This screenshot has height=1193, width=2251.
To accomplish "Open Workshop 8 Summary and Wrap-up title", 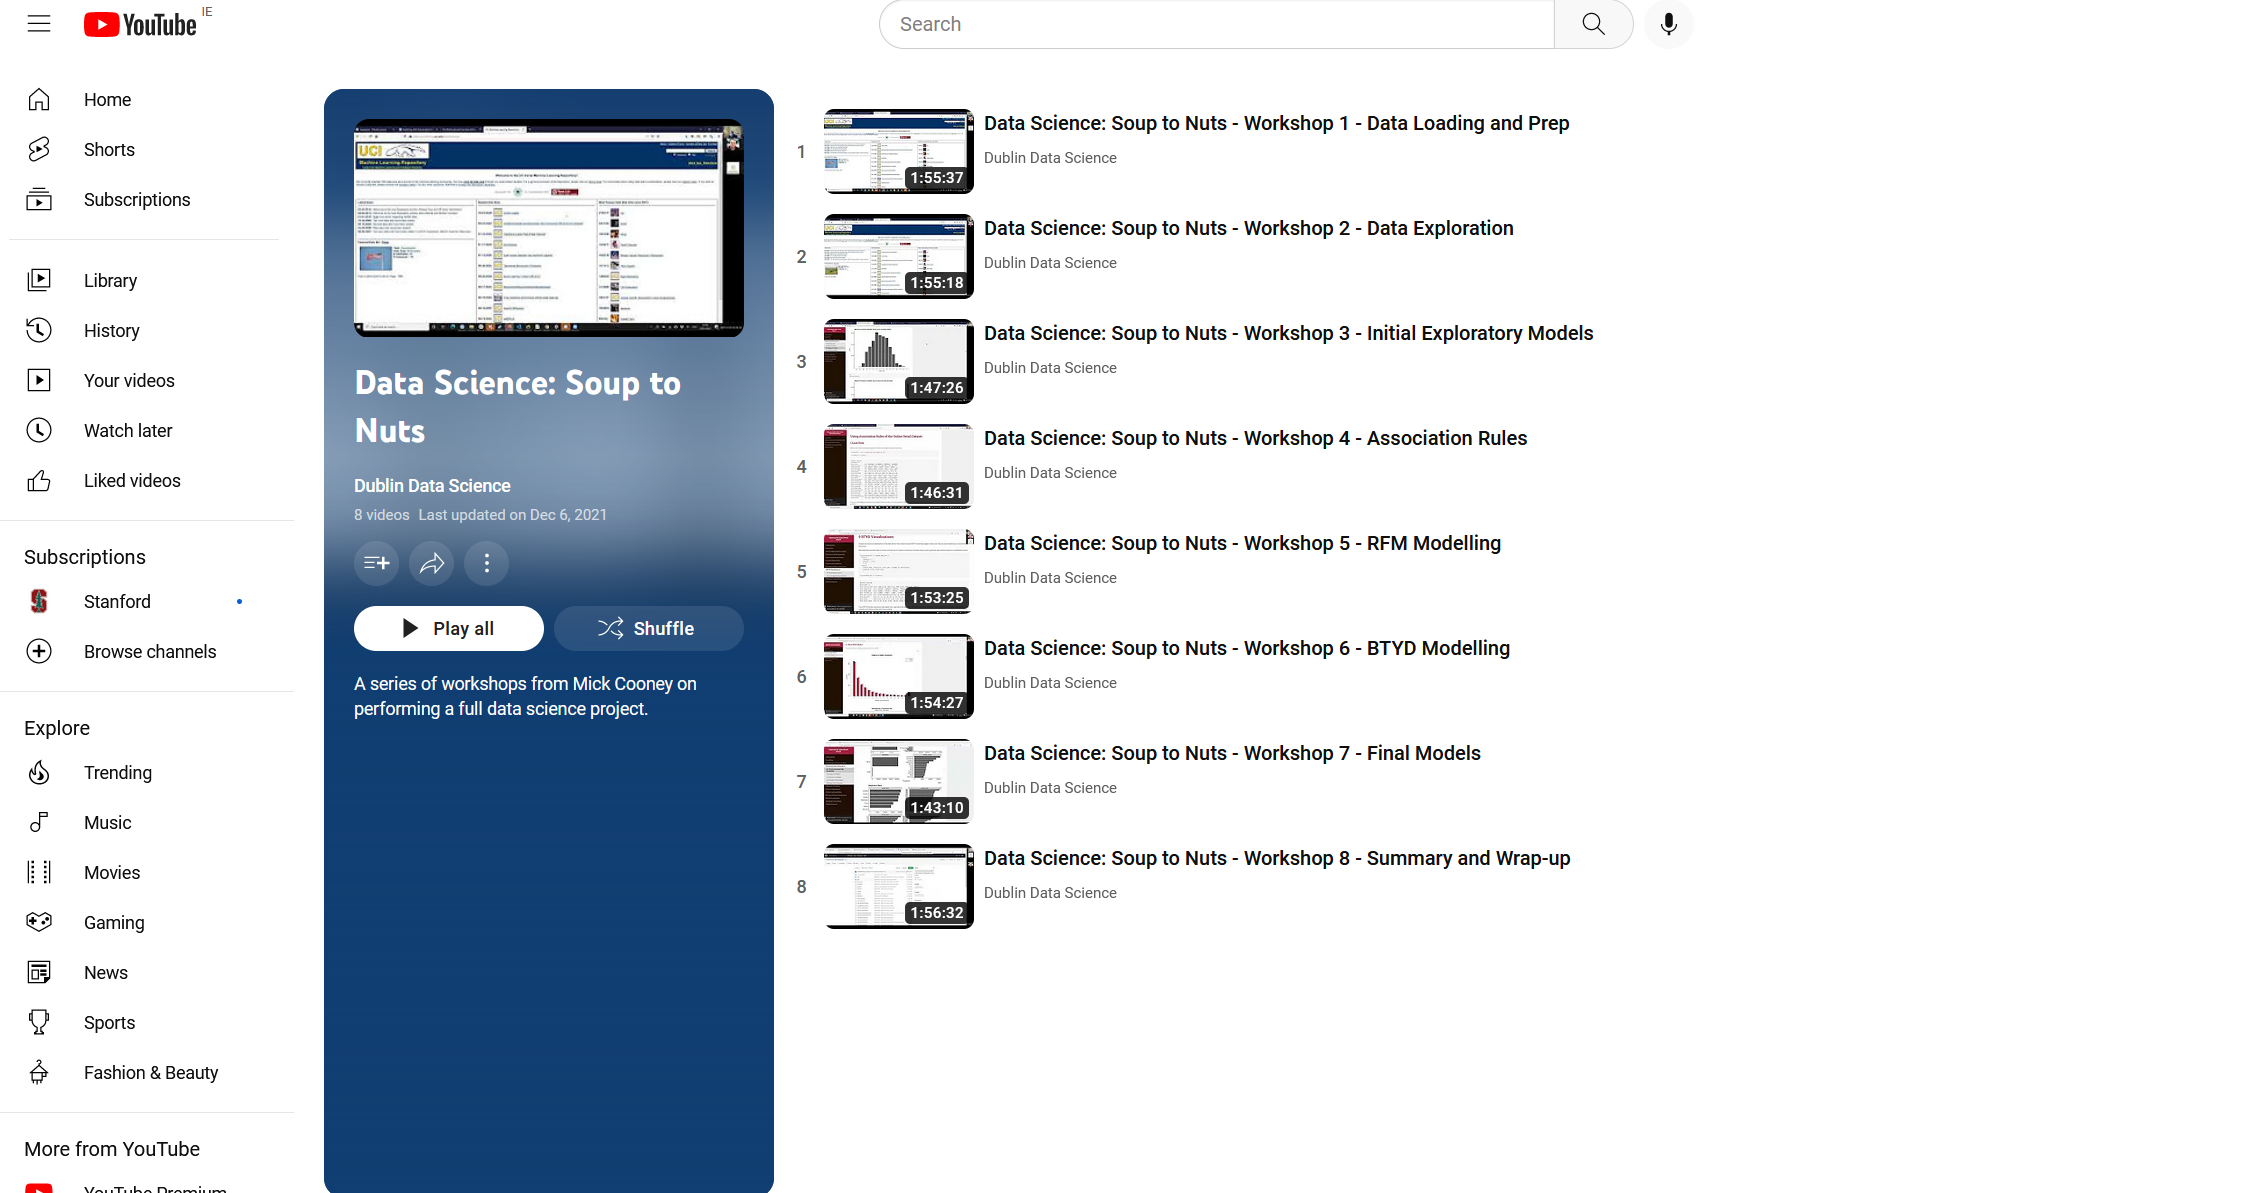I will point(1276,858).
